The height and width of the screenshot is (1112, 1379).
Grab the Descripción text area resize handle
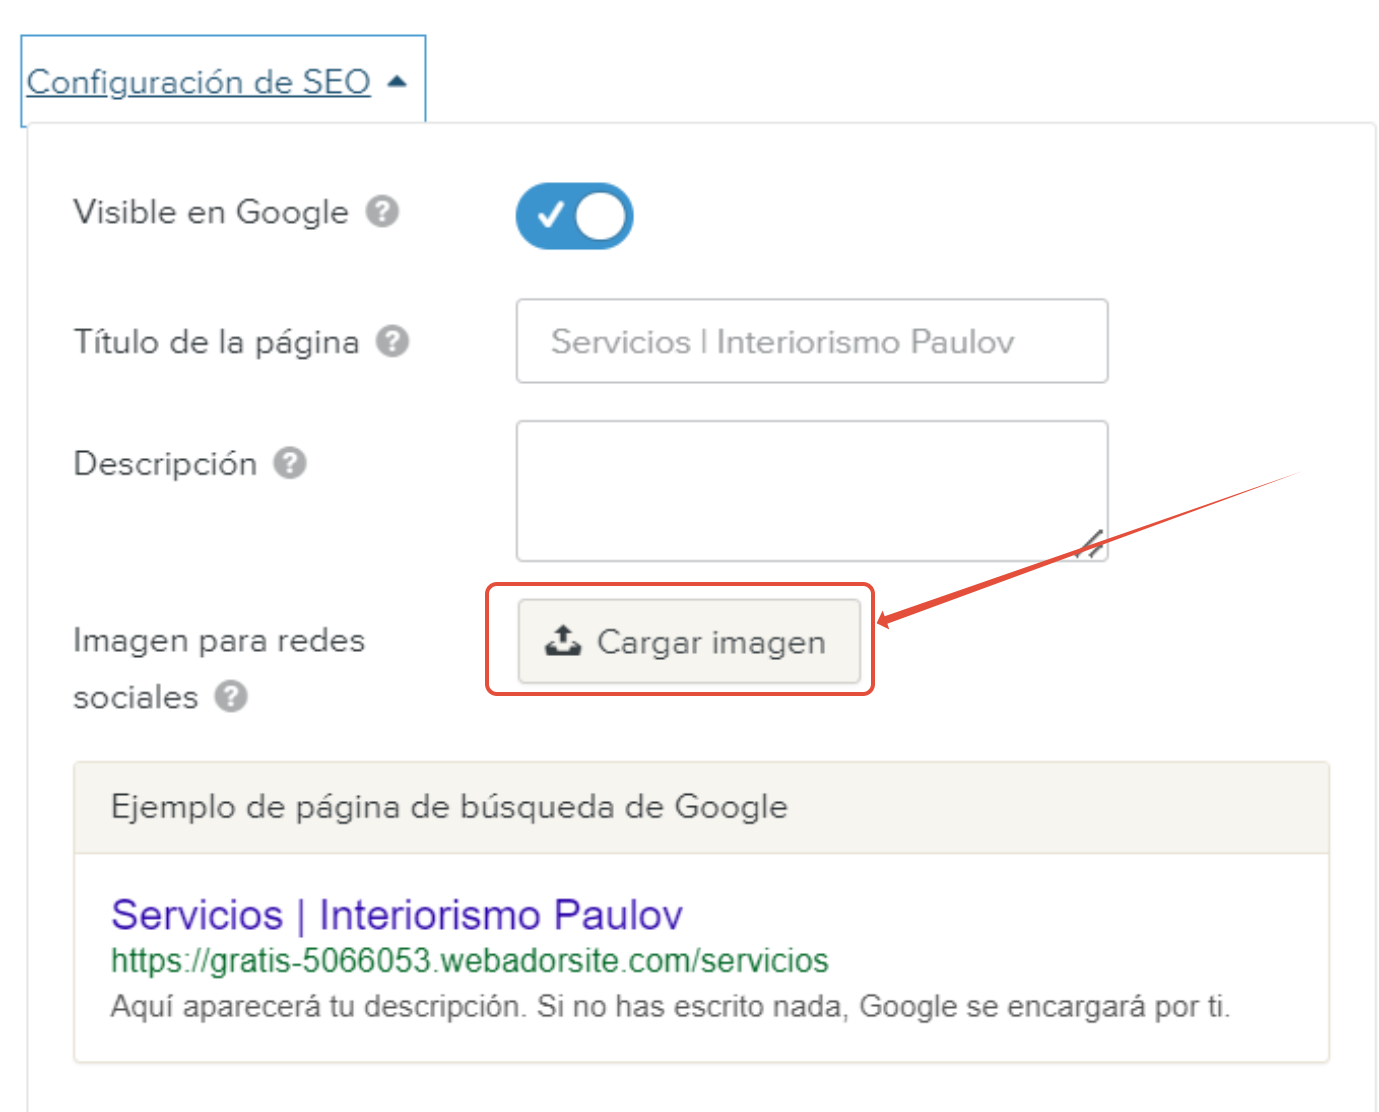[x=1092, y=546]
